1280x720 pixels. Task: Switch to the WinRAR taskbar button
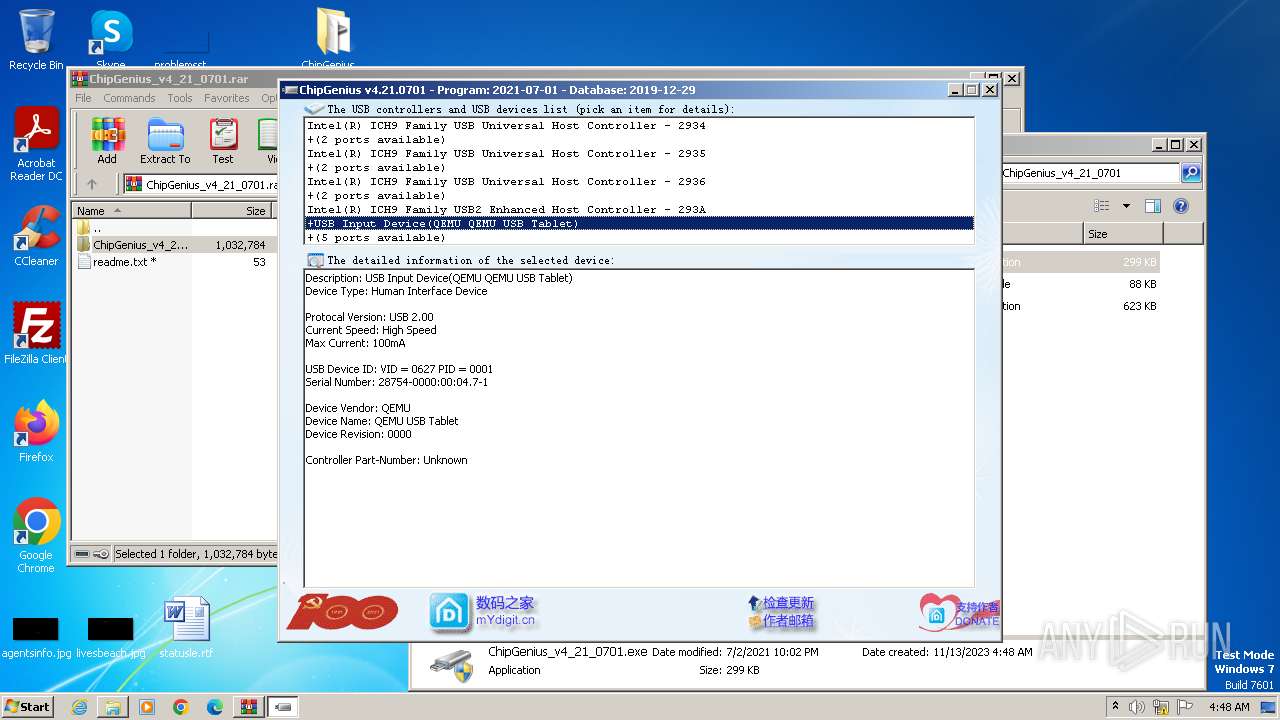(248, 707)
